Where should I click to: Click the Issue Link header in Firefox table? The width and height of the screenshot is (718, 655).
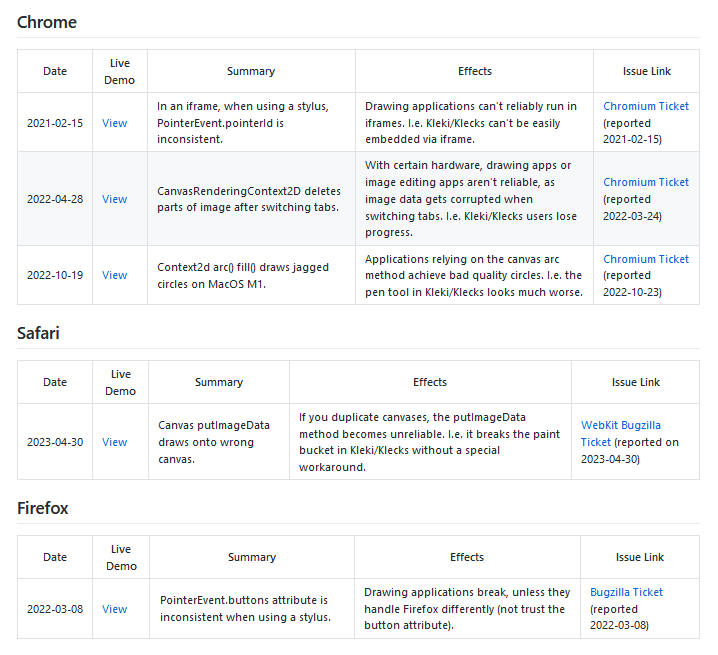[x=640, y=557]
